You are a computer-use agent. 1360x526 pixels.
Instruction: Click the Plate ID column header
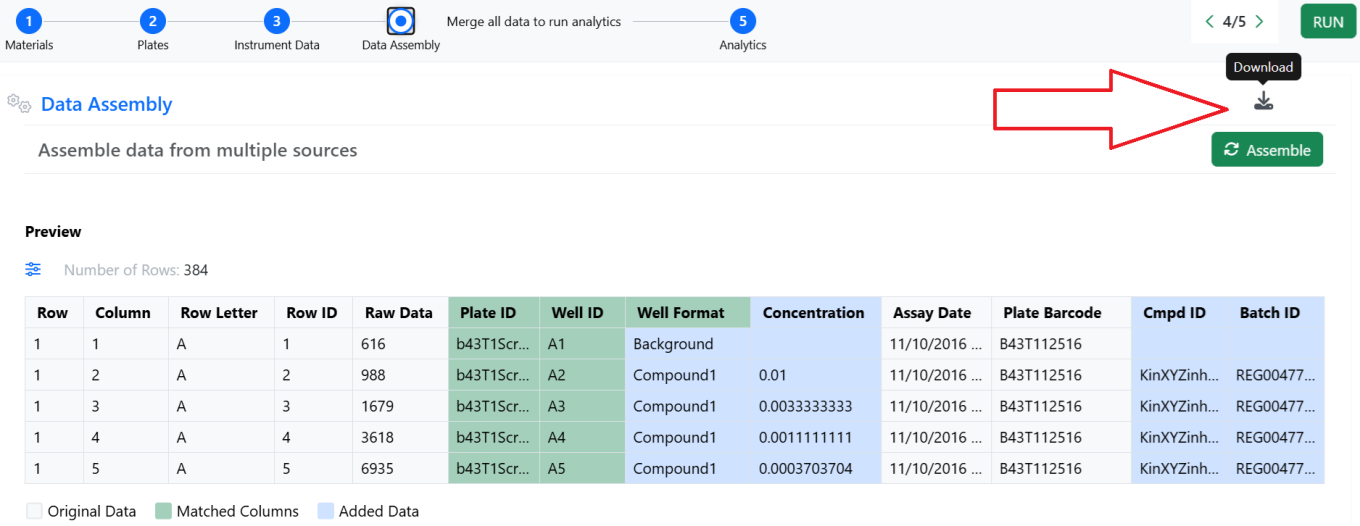[488, 313]
